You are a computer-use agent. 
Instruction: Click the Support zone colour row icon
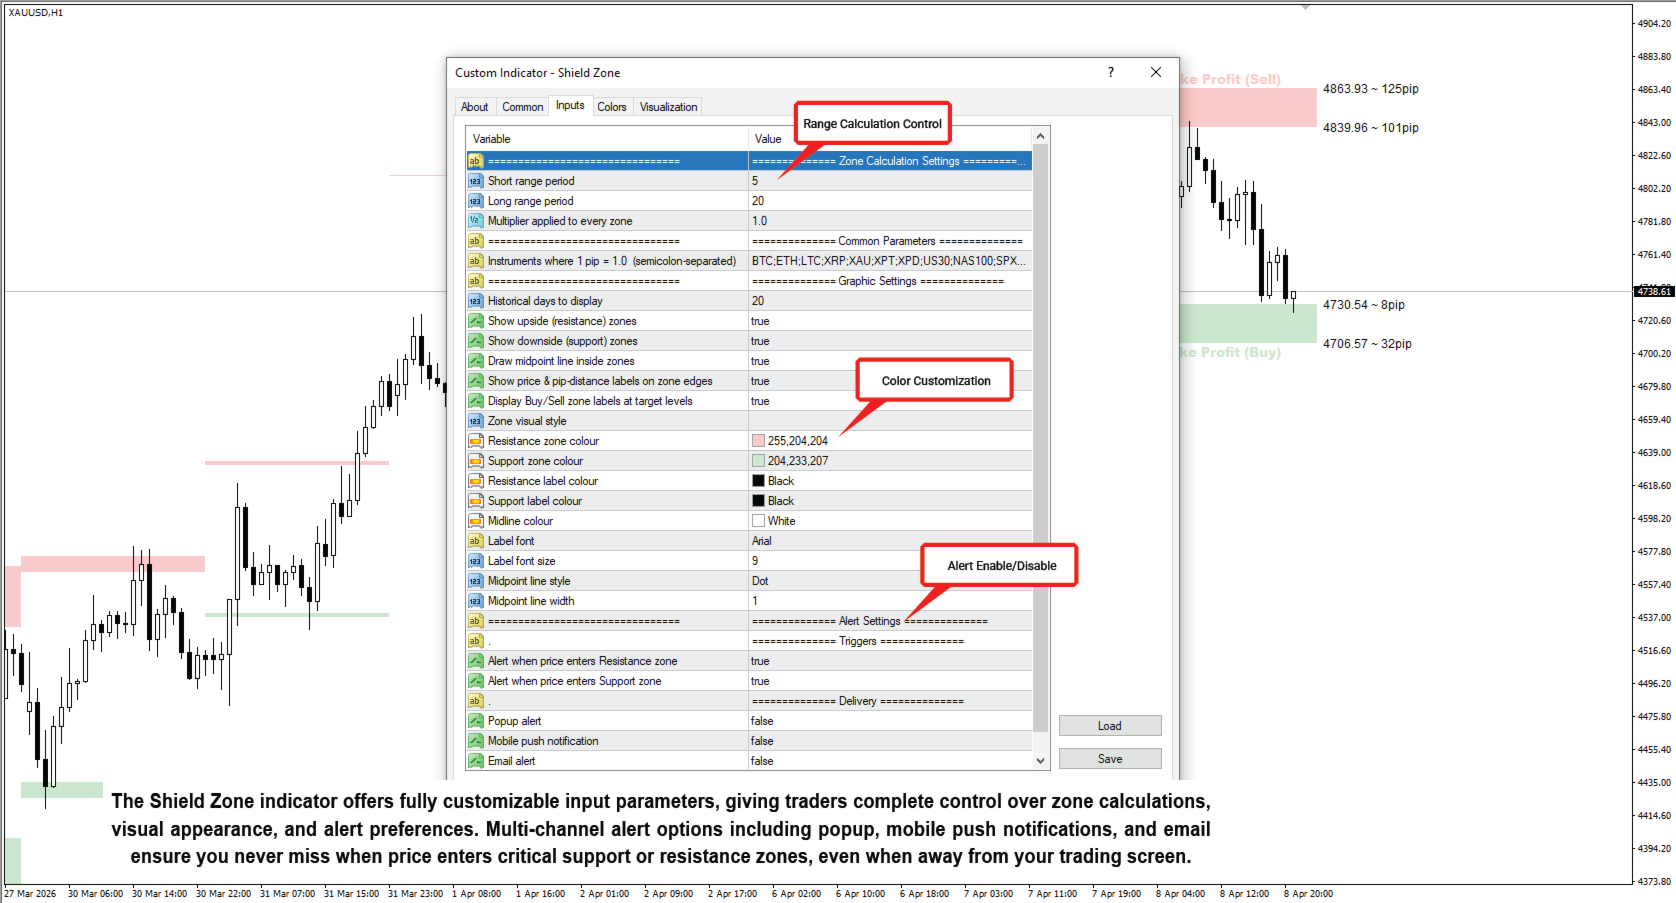[x=476, y=461]
